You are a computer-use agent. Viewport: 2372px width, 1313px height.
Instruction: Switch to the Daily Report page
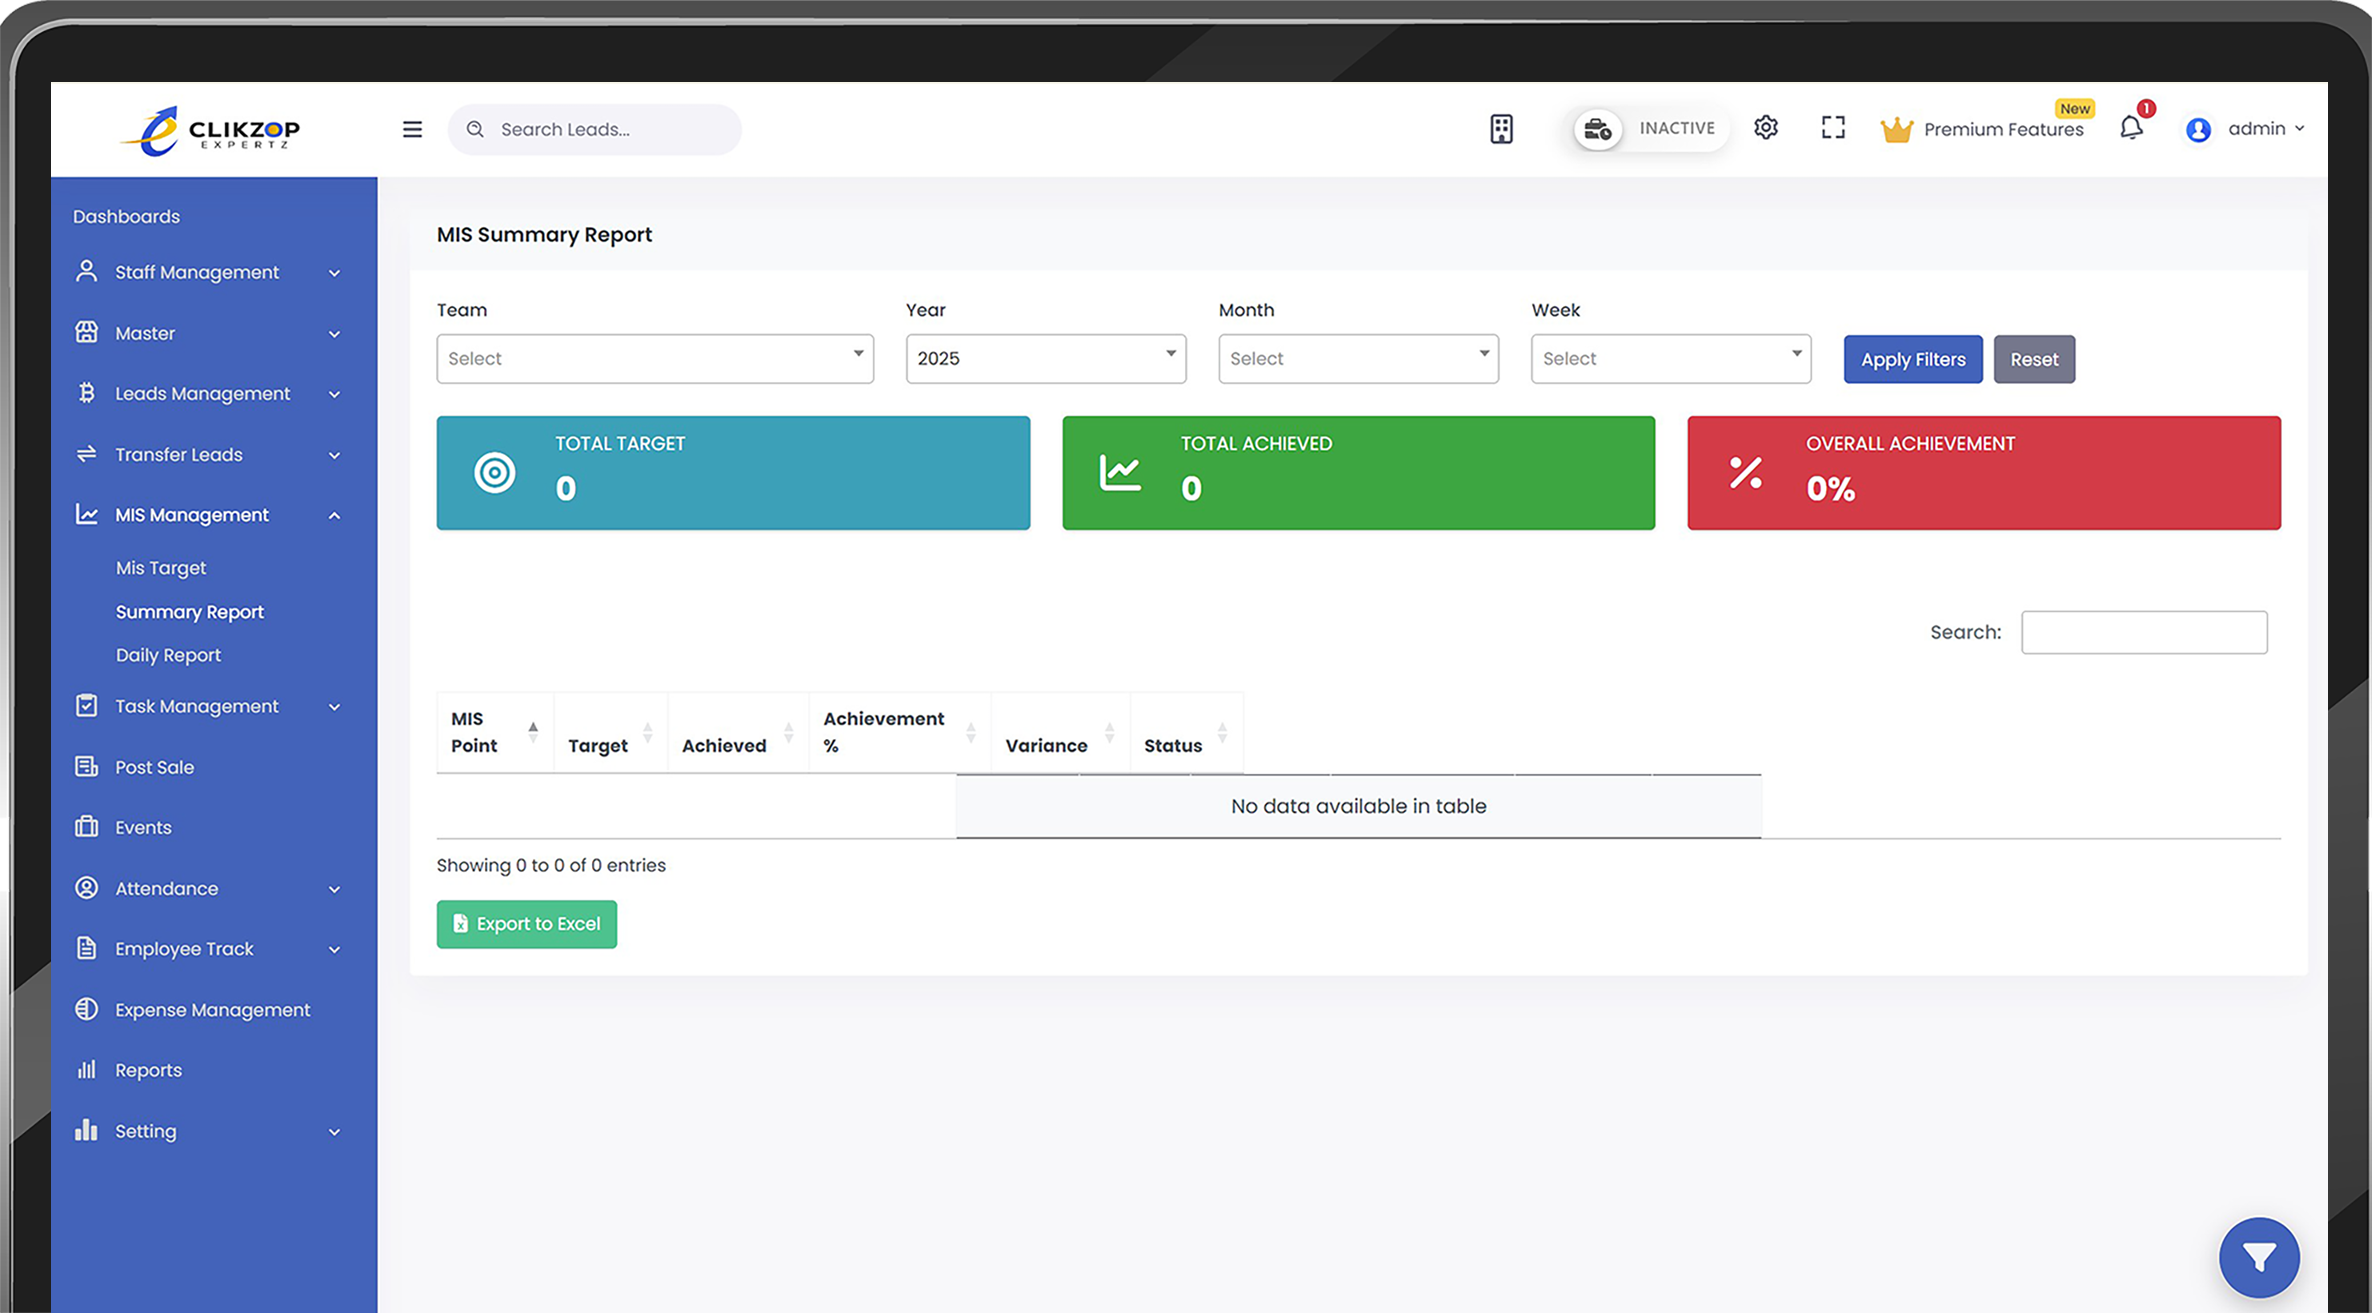(x=168, y=655)
